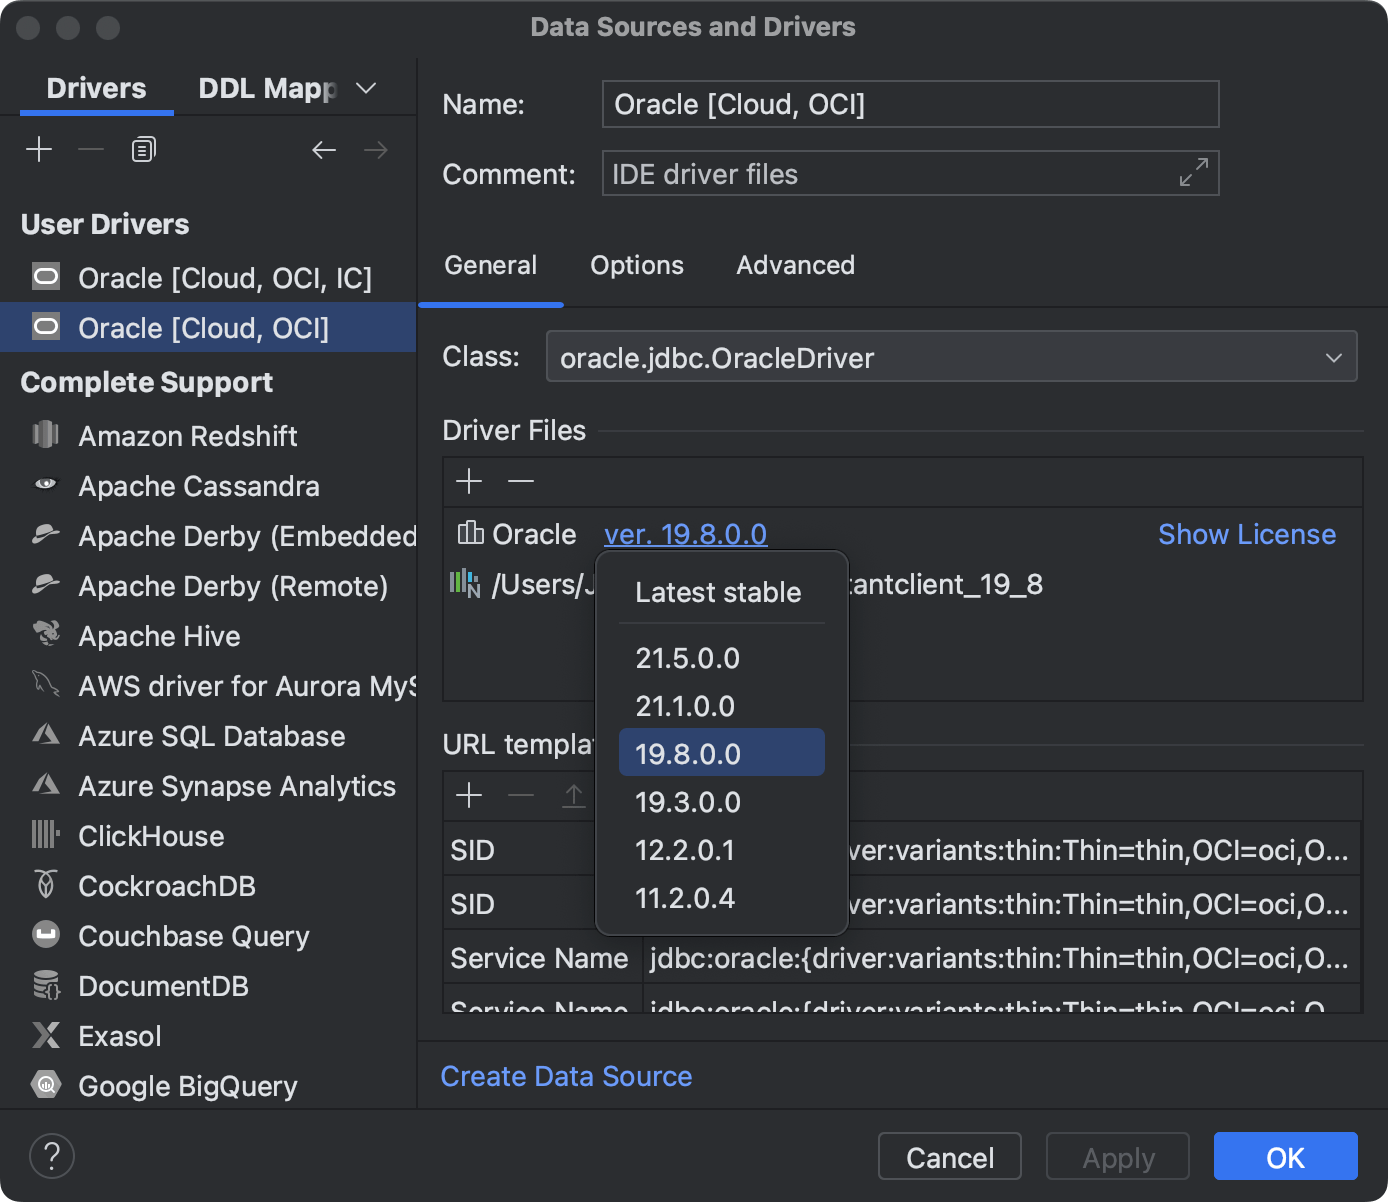Viewport: 1388px width, 1202px height.
Task: Click the back navigation arrow
Action: pos(324,149)
